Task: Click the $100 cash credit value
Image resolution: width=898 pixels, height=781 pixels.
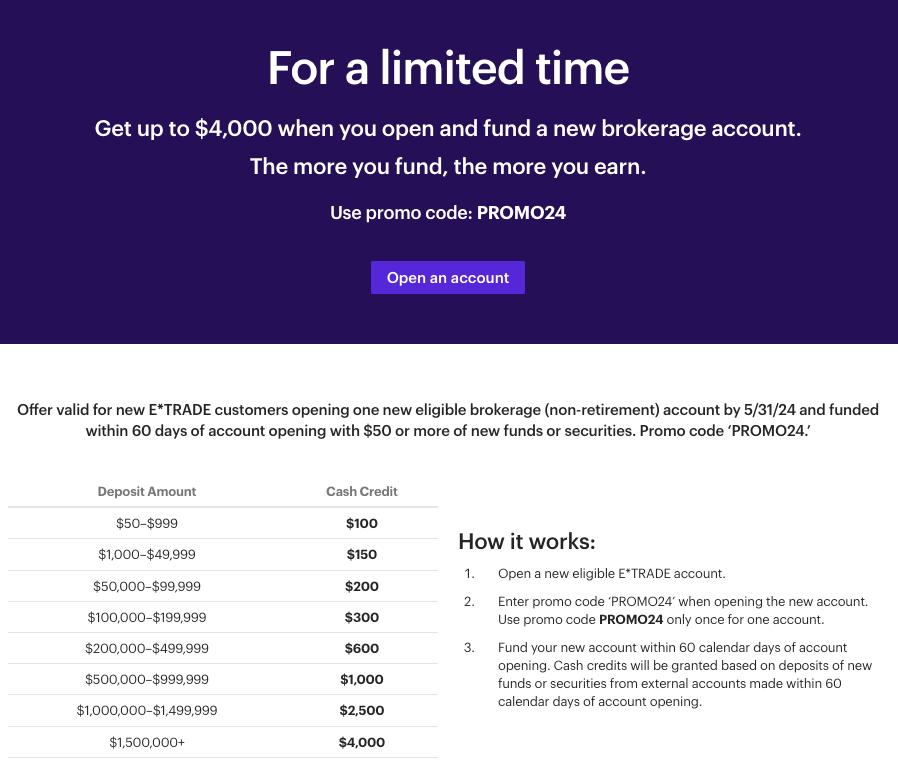Action: (x=361, y=523)
